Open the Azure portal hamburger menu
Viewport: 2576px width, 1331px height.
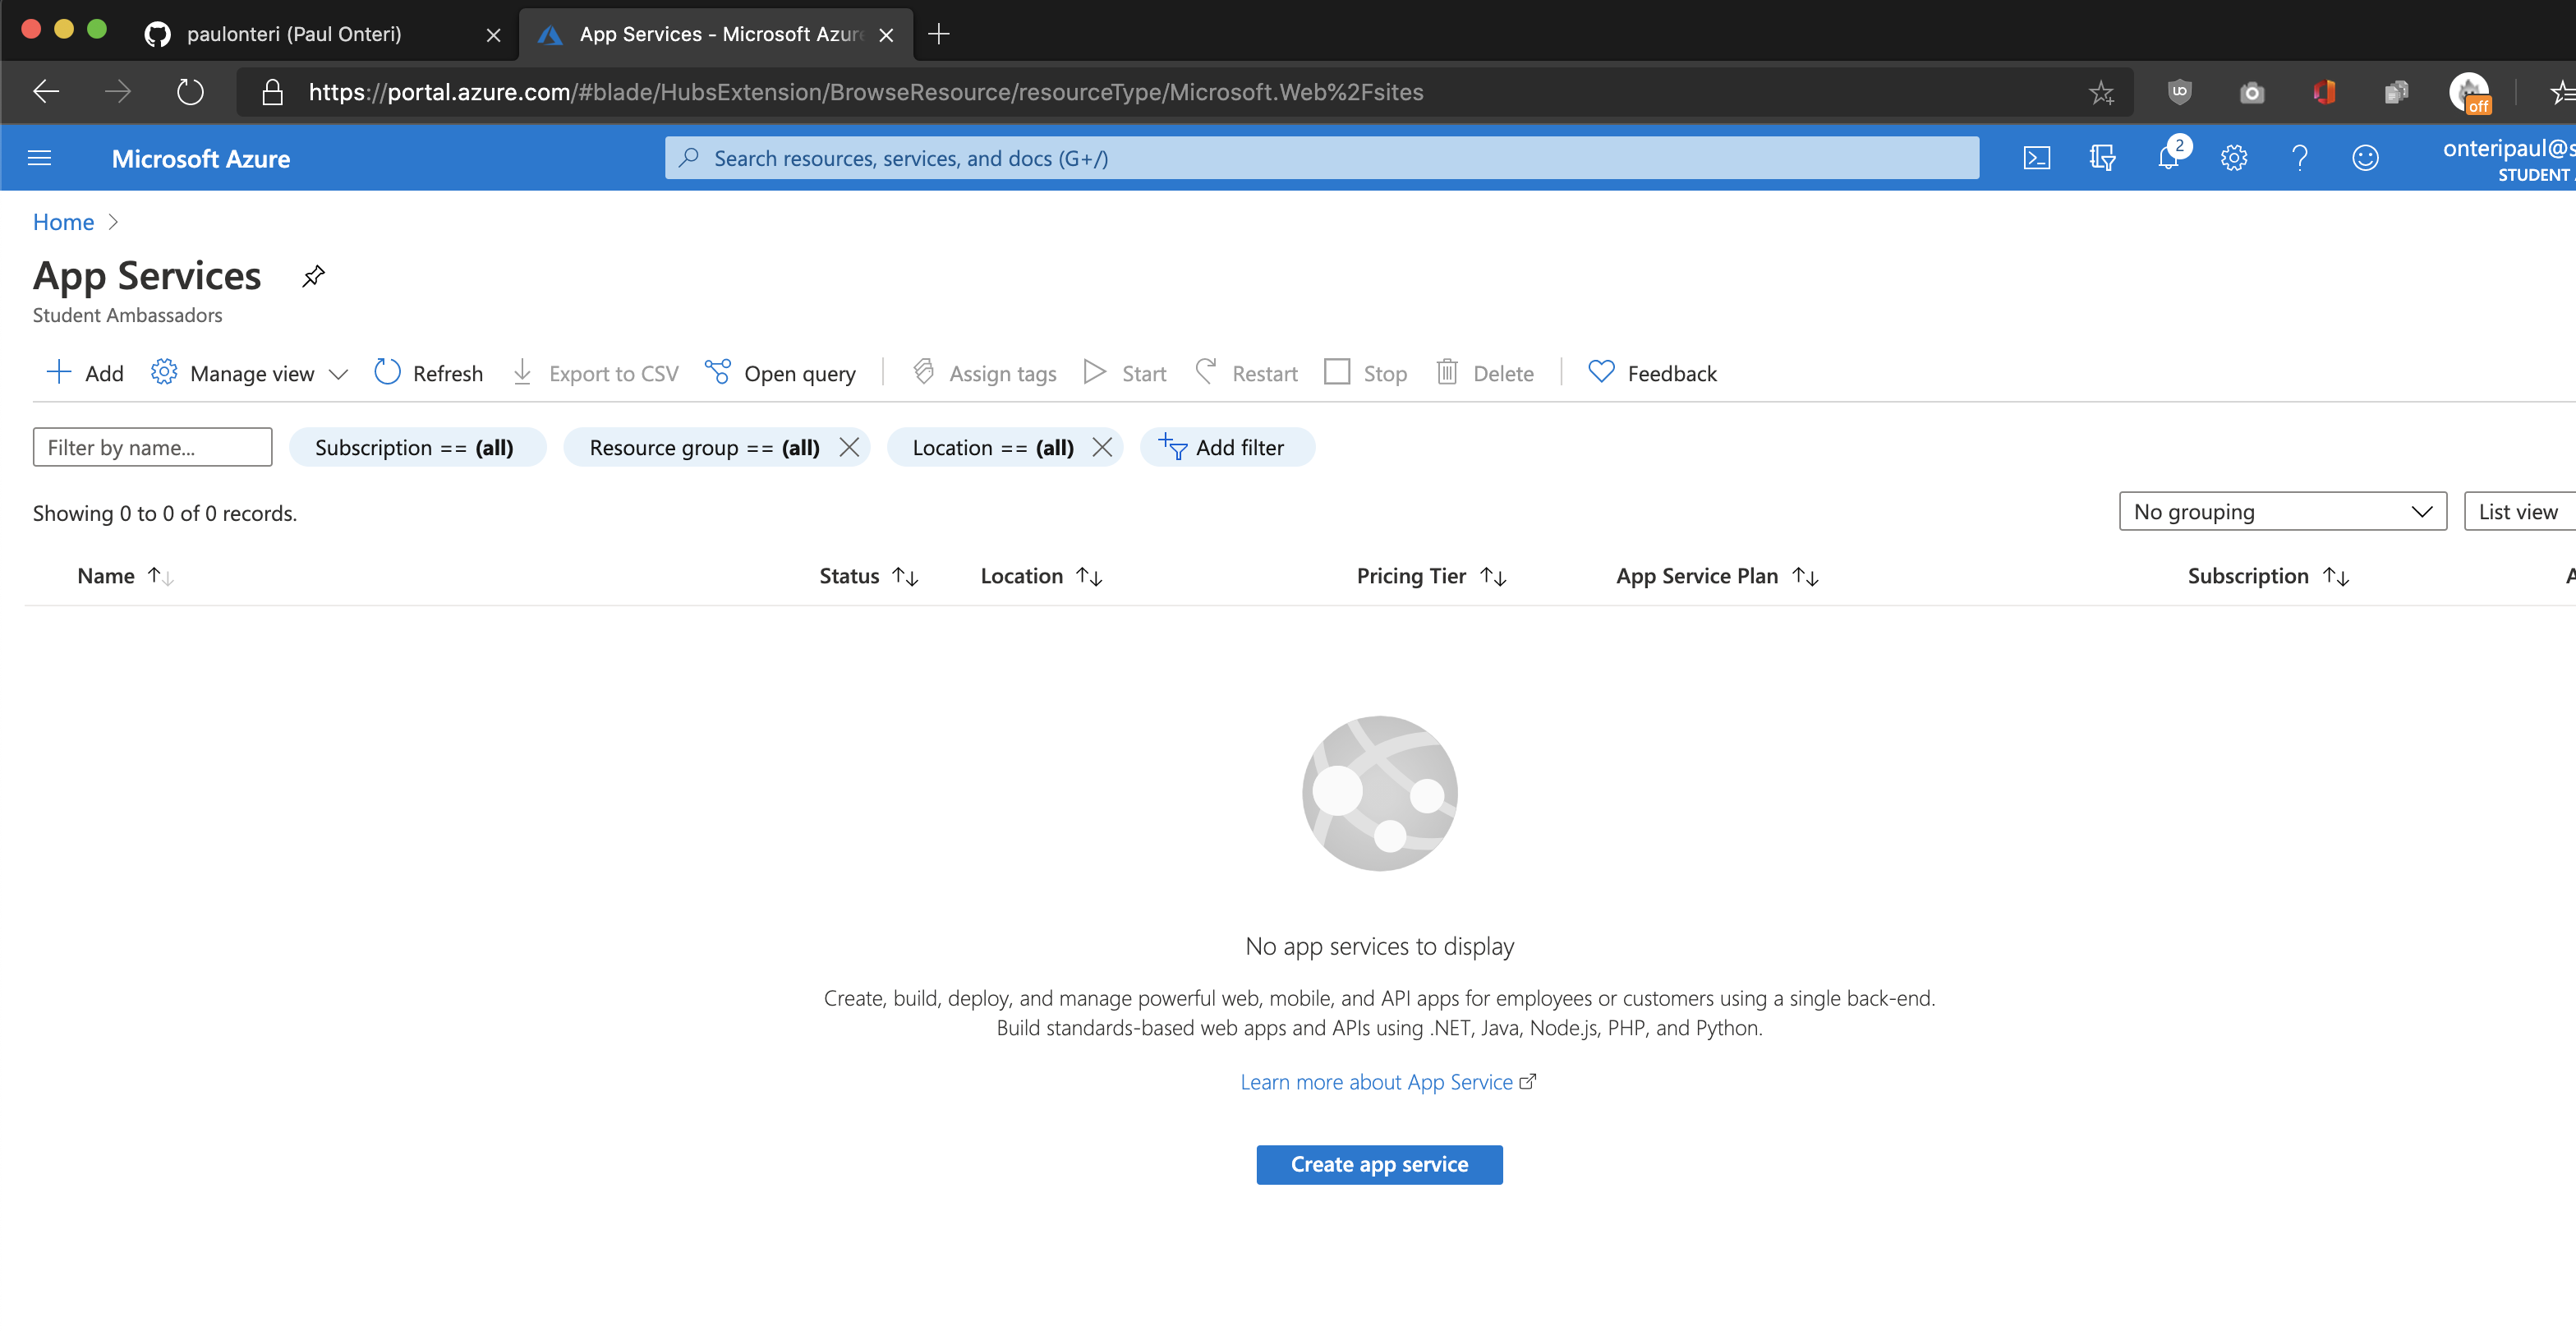[39, 158]
